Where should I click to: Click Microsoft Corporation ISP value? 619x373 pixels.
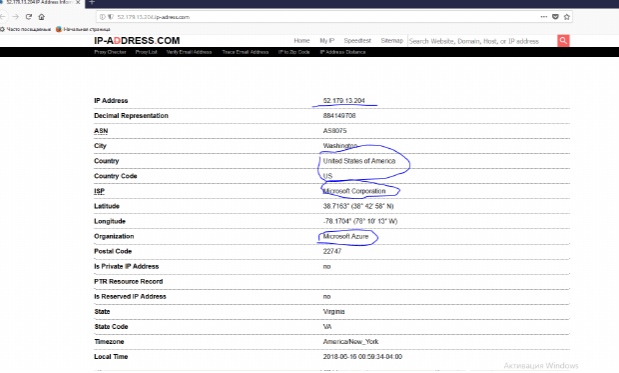pos(354,191)
